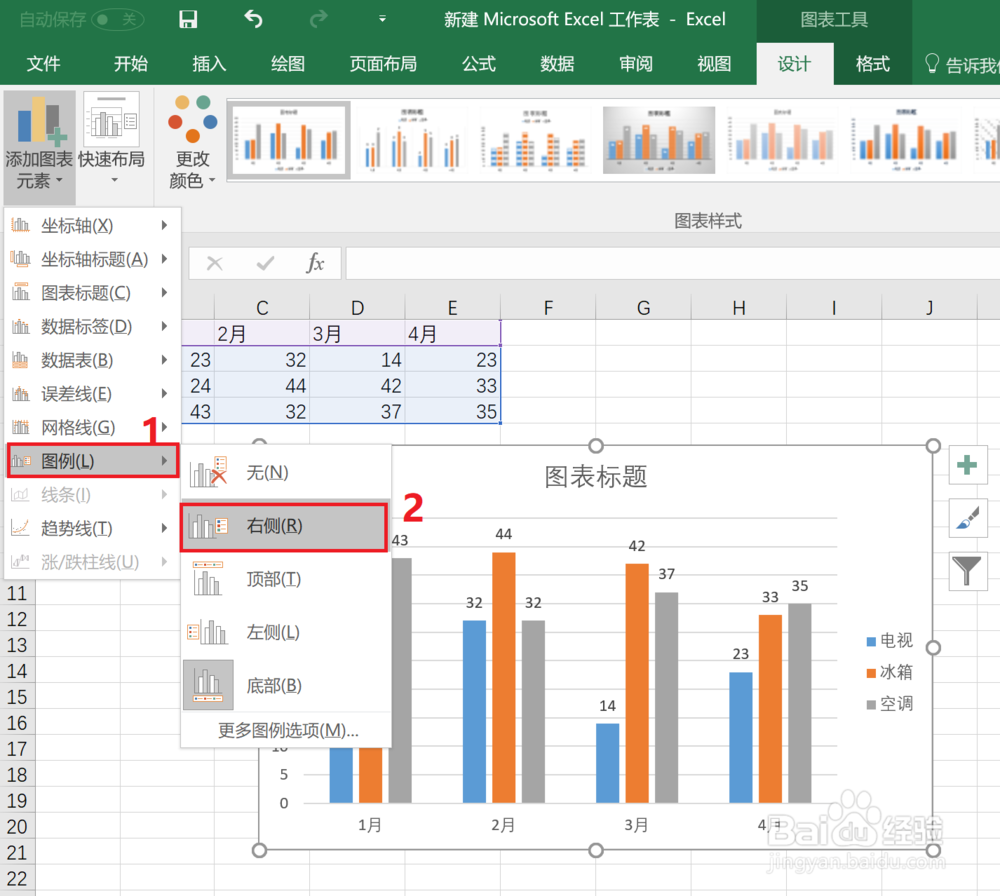Viewport: 1000px width, 896px height.
Task: Select the third chart style thumbnail
Action: pos(536,140)
